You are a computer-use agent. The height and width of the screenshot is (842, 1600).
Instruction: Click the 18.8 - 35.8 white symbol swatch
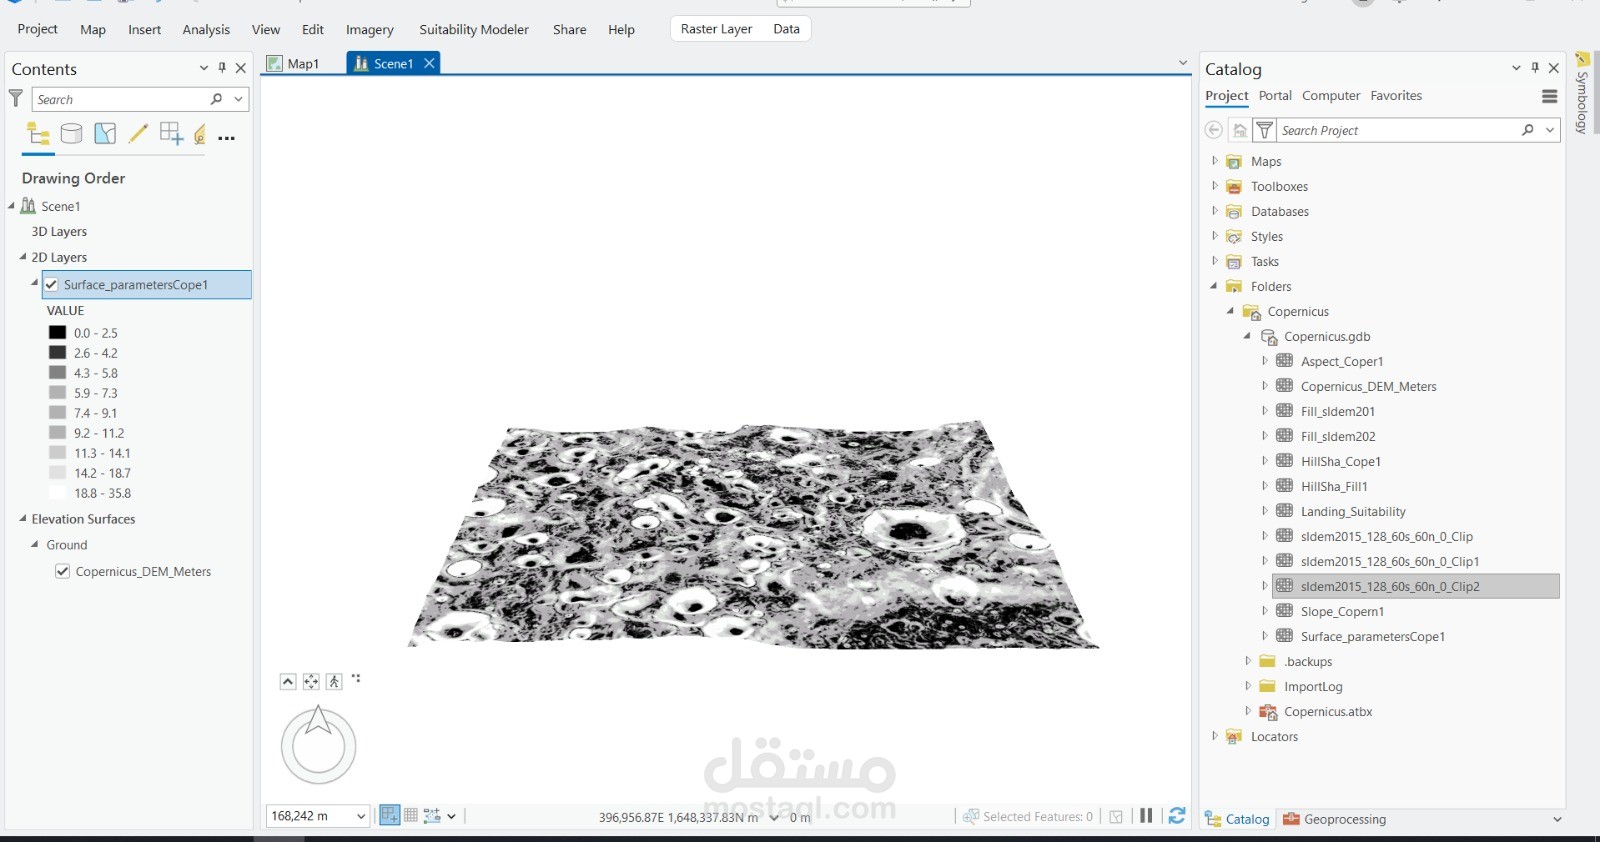57,492
